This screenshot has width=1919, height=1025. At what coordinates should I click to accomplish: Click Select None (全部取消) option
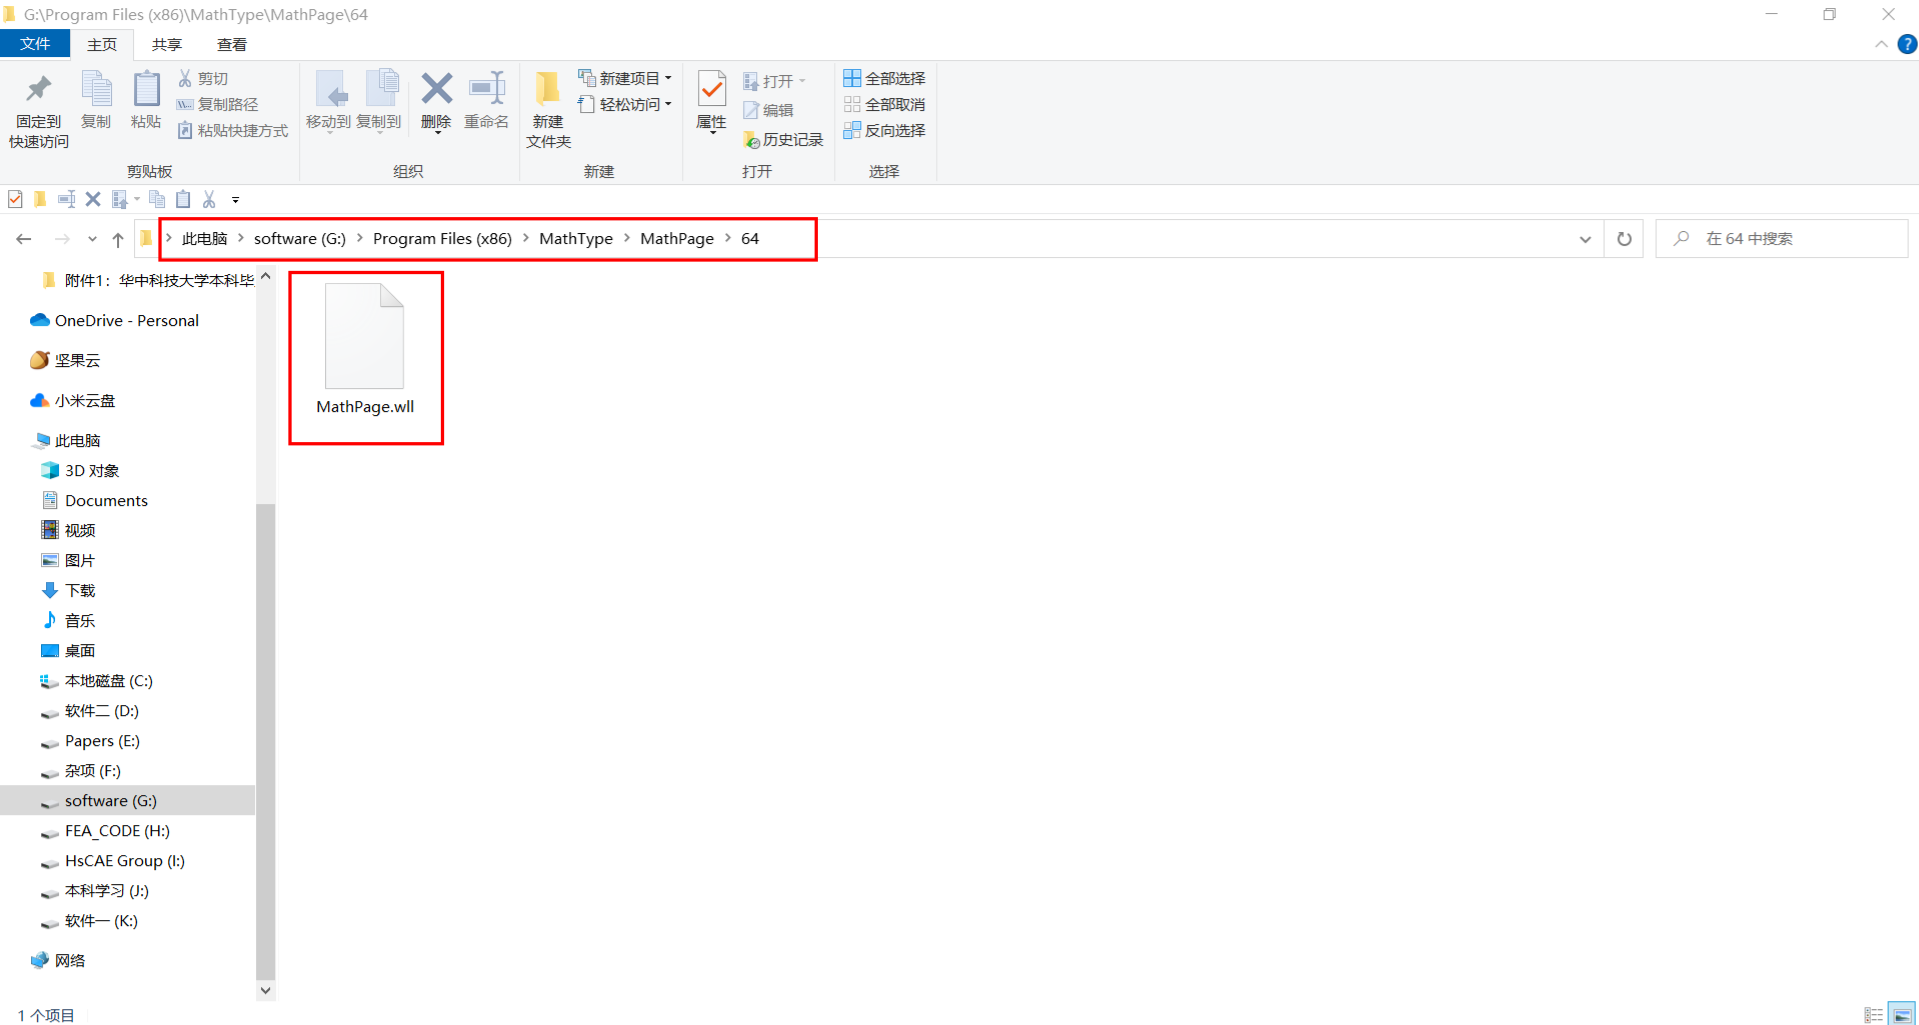click(884, 104)
